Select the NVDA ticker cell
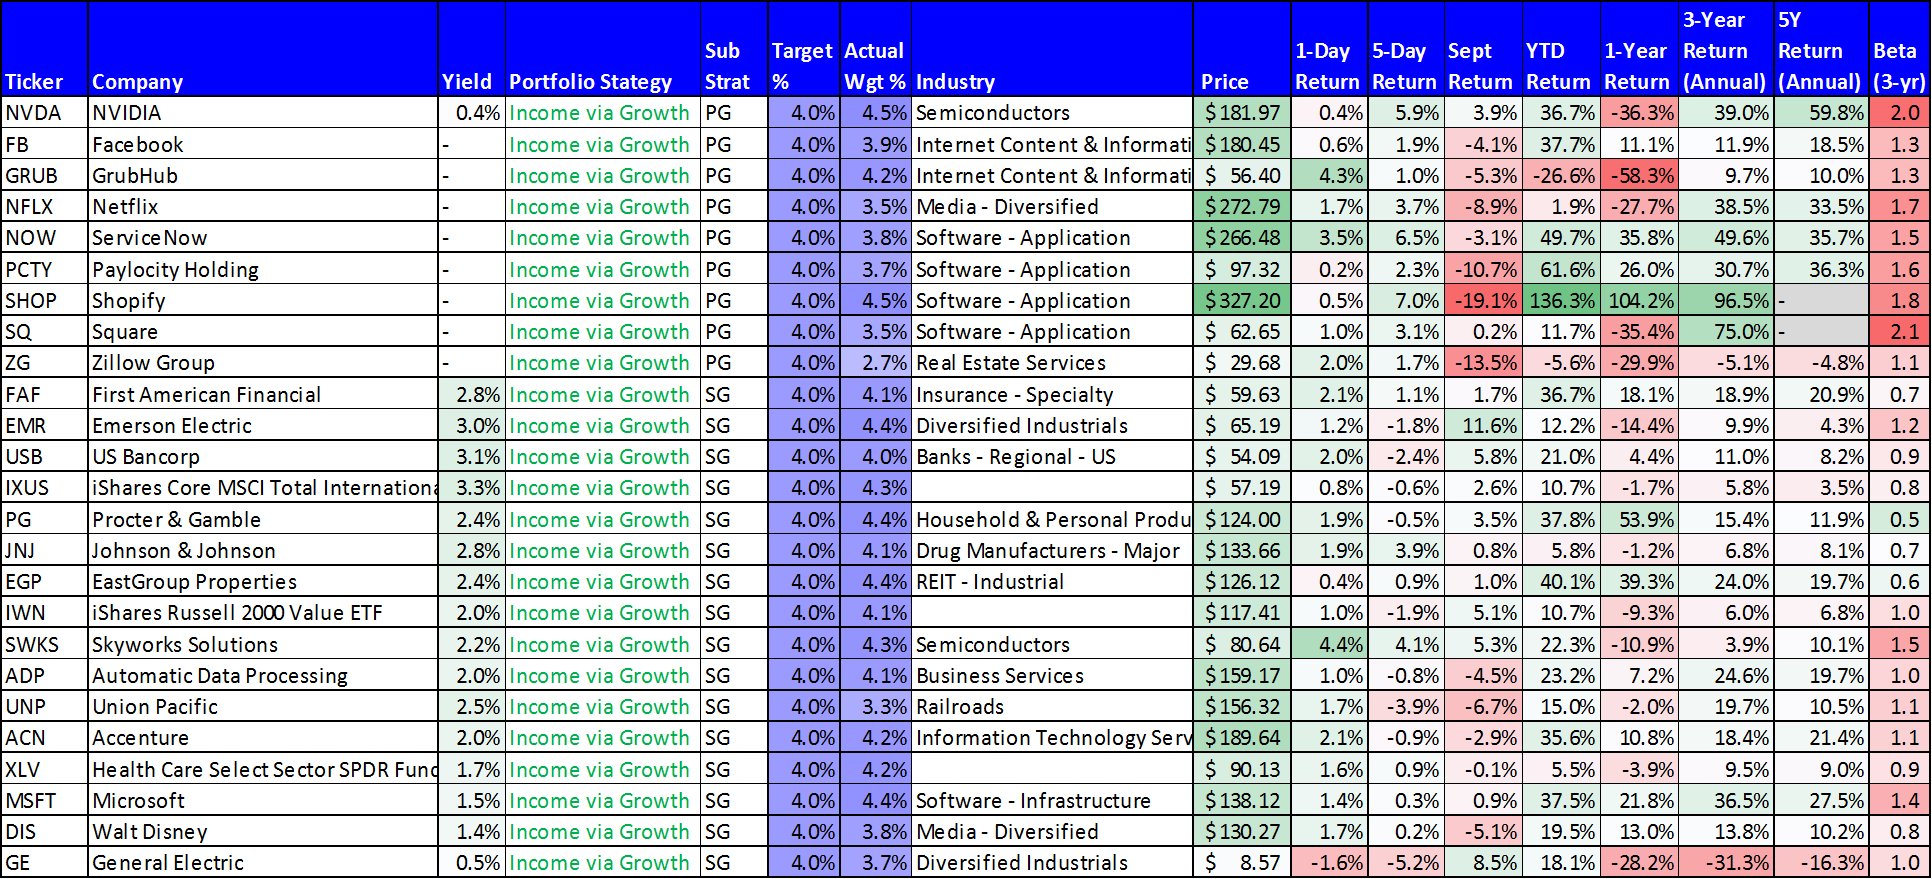This screenshot has width=1932, height=879. pos(44,113)
